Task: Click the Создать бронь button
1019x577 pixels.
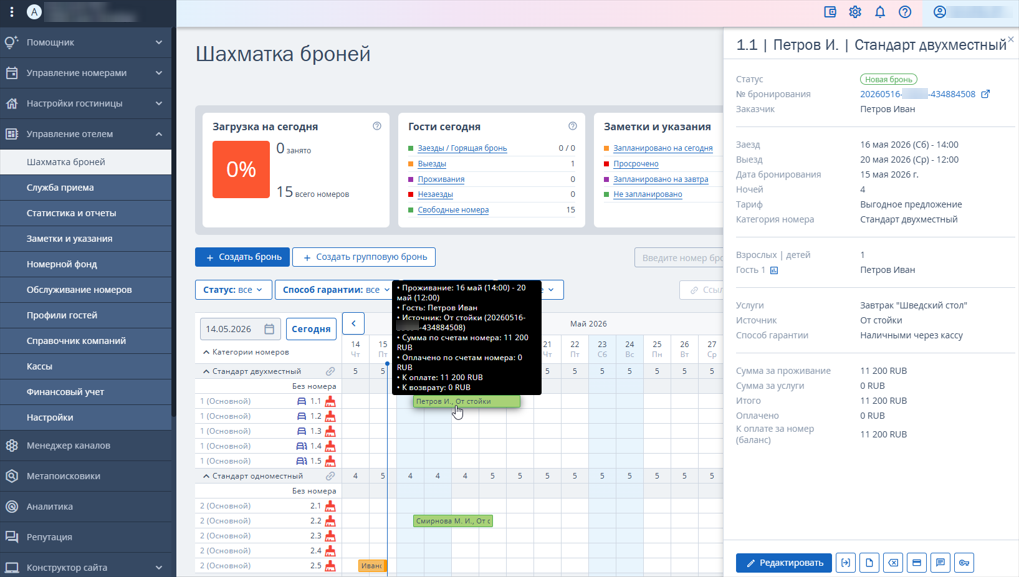Action: tap(243, 257)
